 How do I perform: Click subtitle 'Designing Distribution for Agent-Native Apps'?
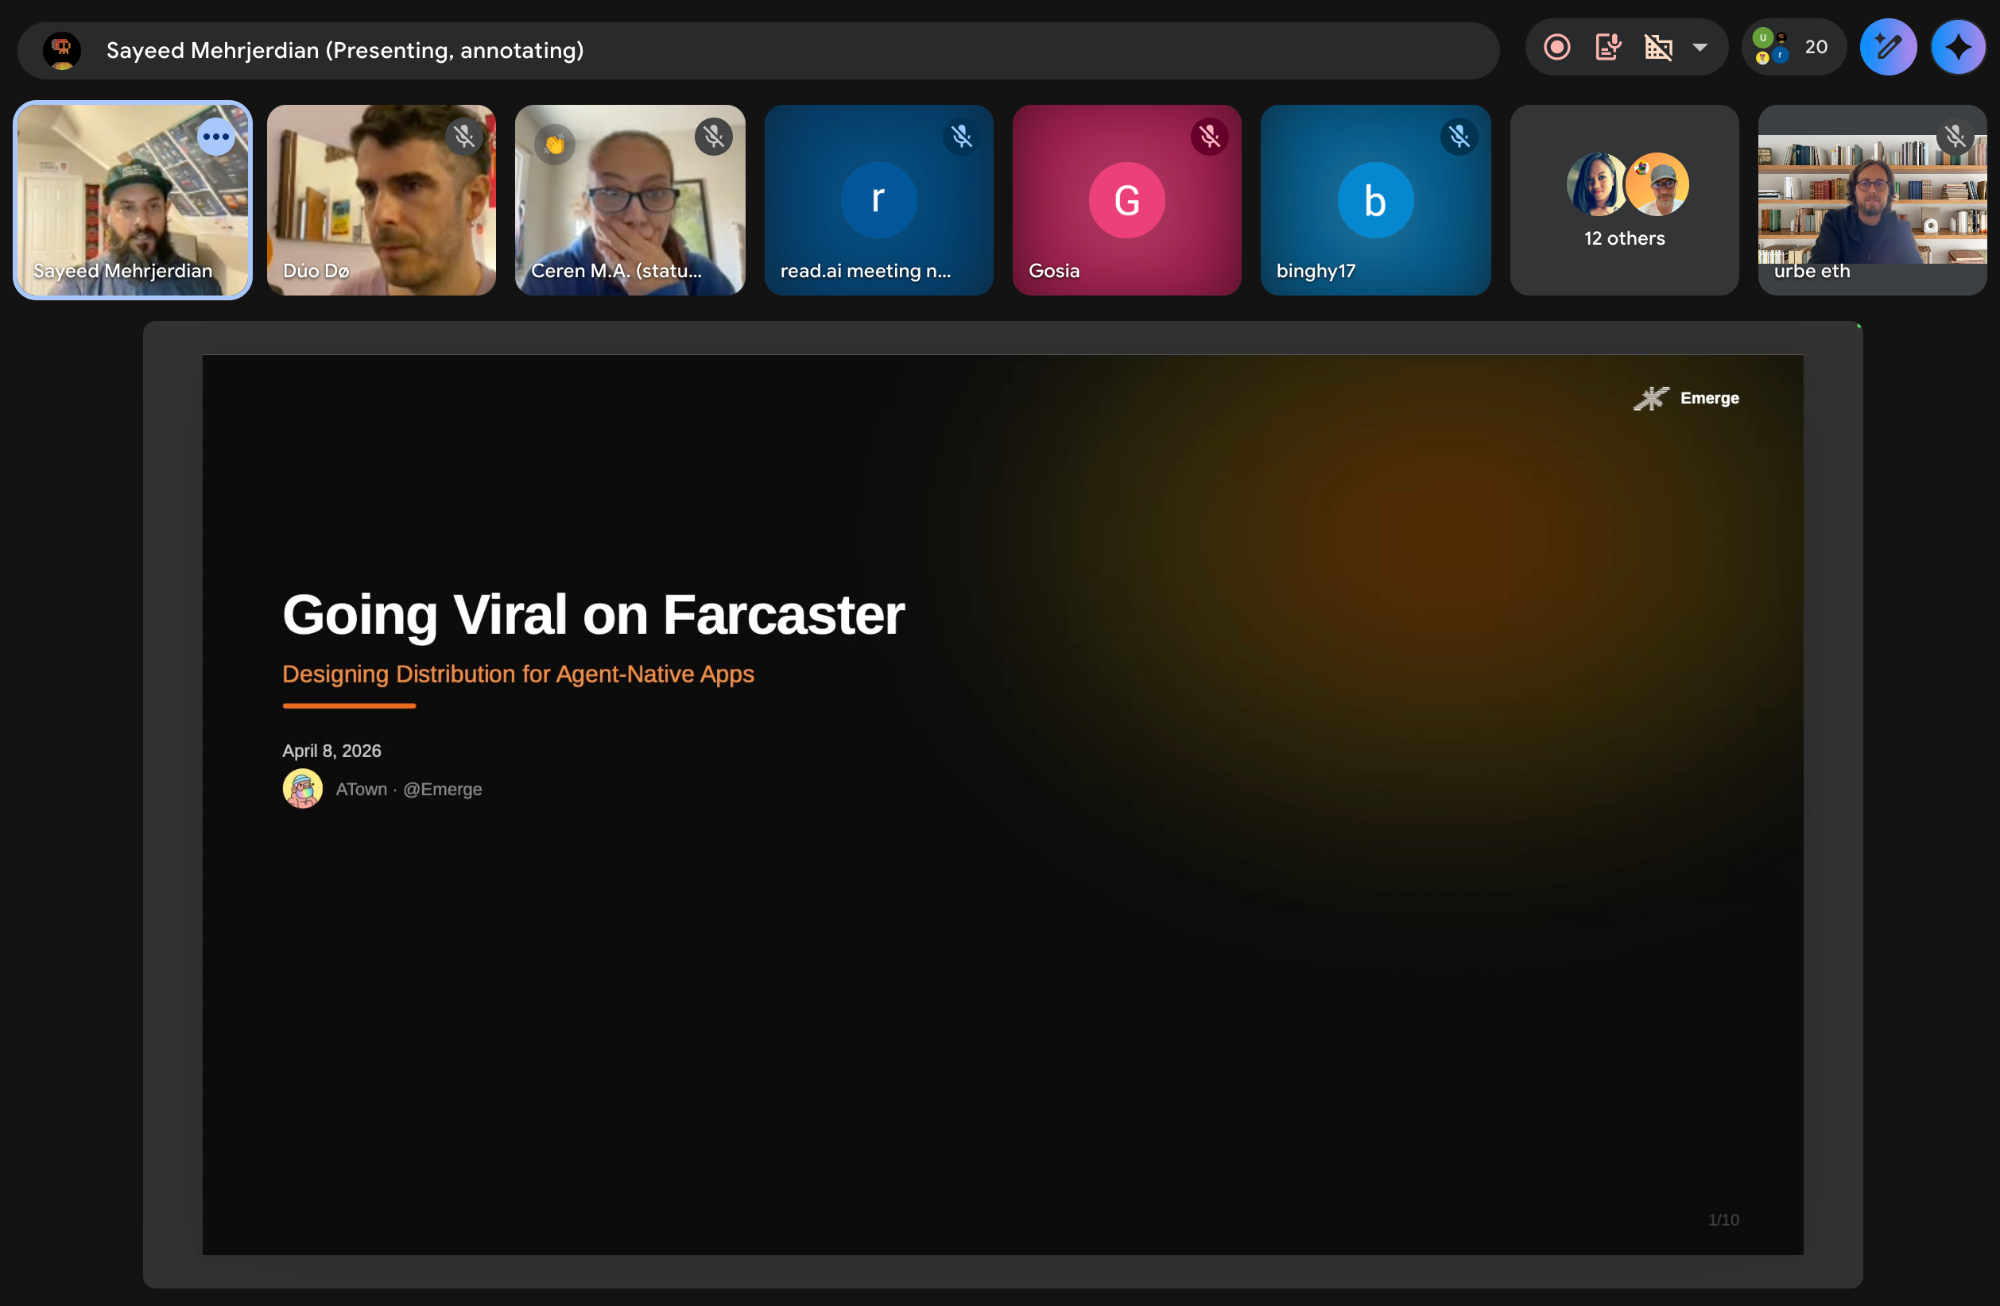pyautogui.click(x=518, y=674)
